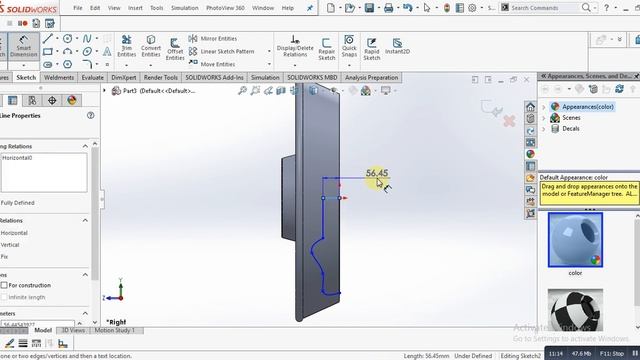Activate Rapid Sketch tool
Screen dimensions: 640x360
(x=371, y=49)
